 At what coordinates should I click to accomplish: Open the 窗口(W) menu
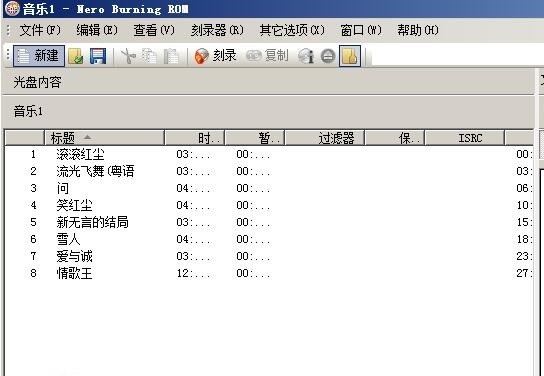361,30
